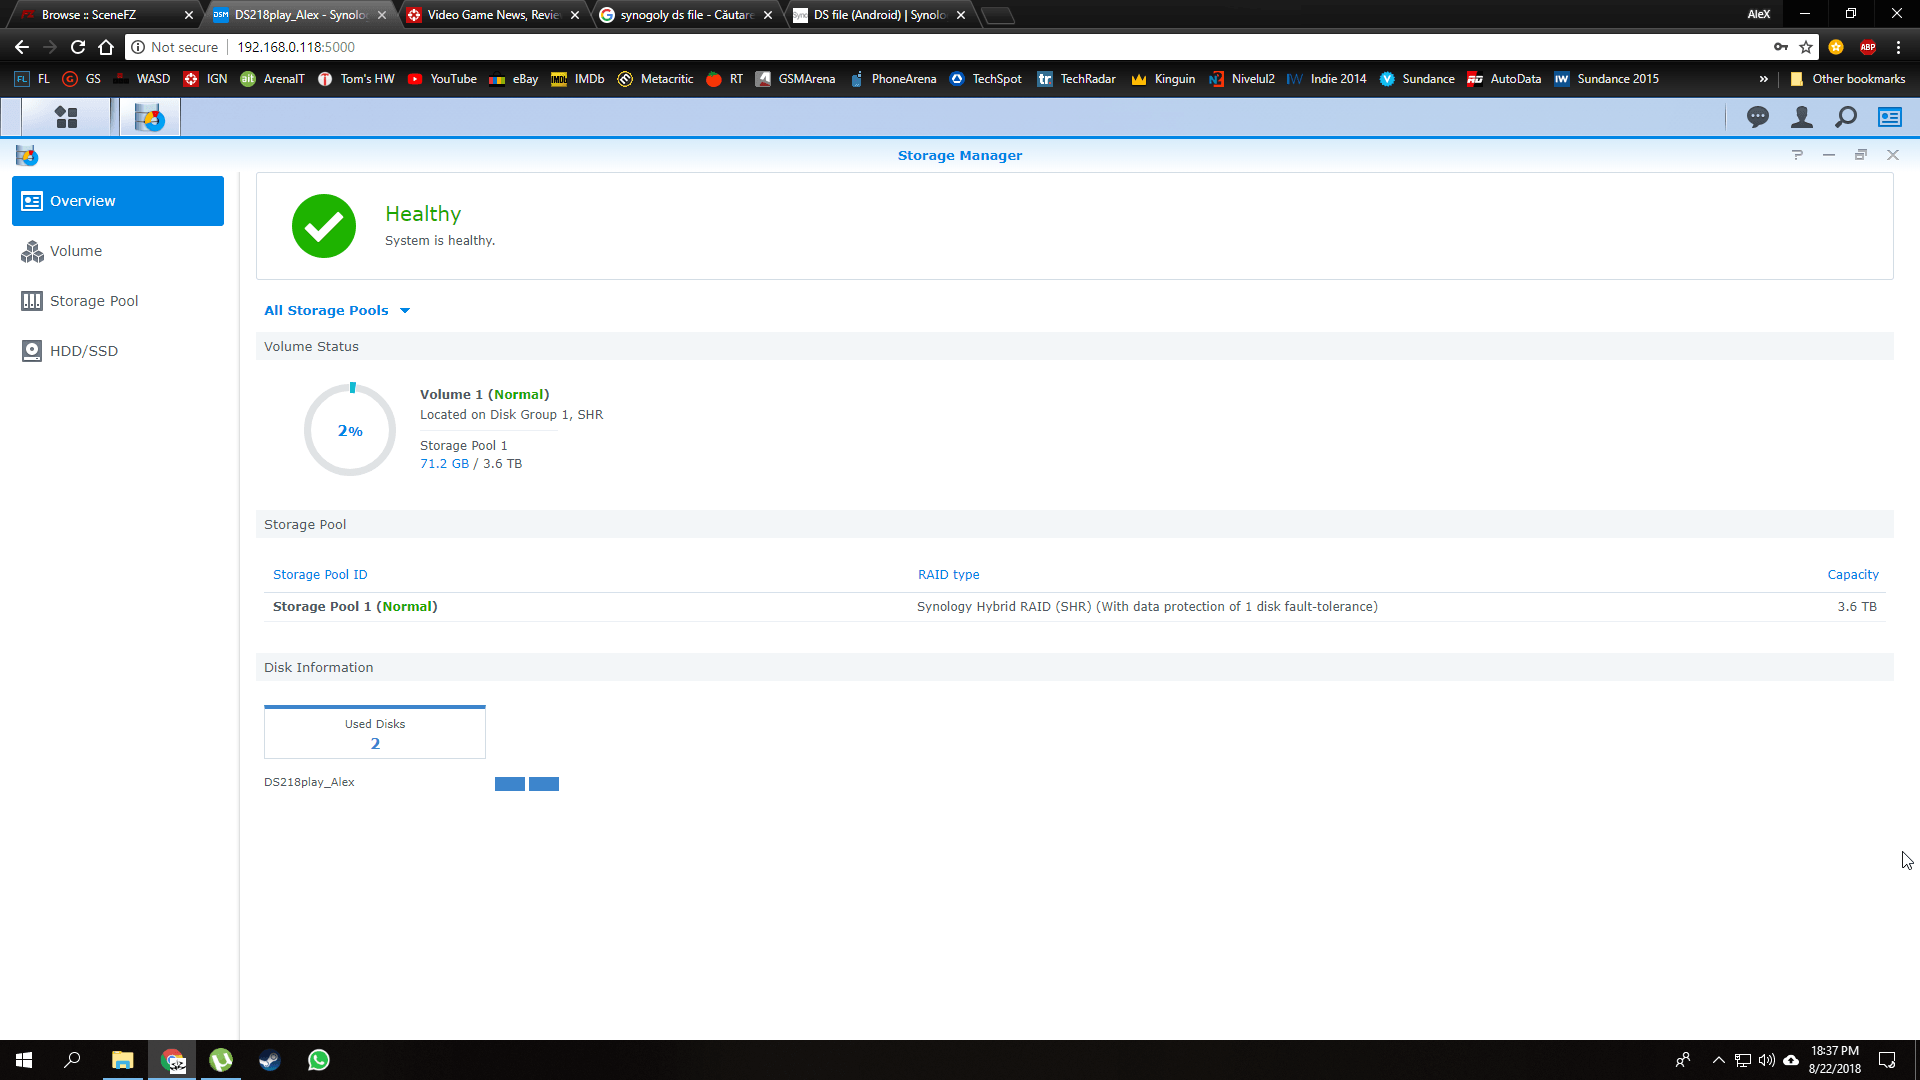The image size is (1920, 1080).
Task: Open the DSM Main Menu grid icon
Action: pyautogui.click(x=66, y=118)
